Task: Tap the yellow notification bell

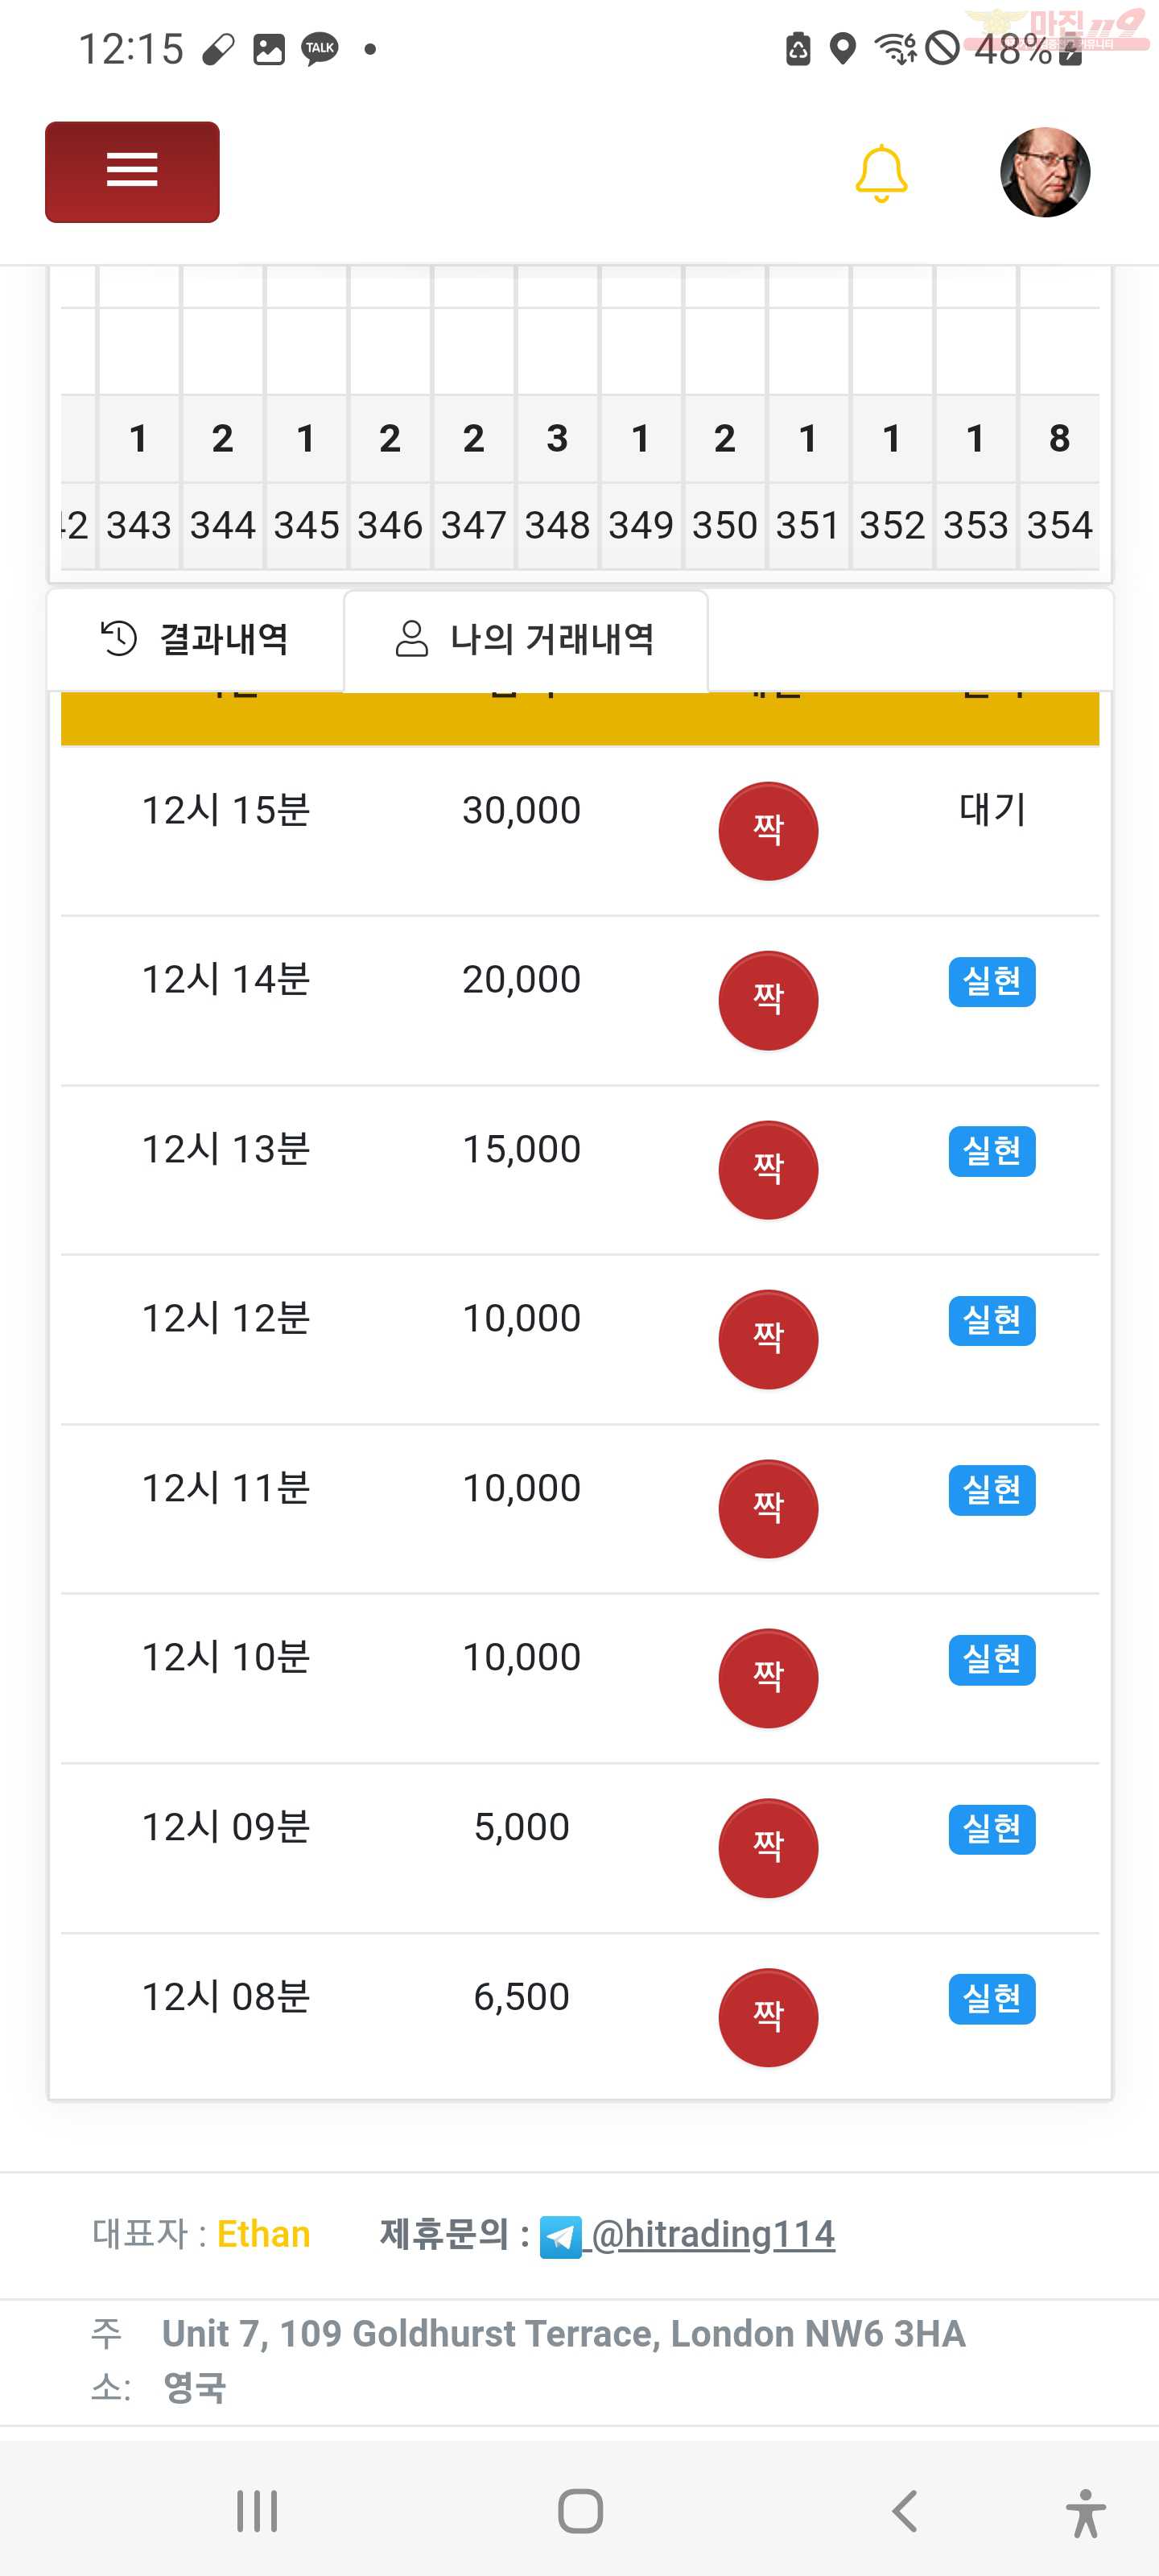Action: (881, 173)
